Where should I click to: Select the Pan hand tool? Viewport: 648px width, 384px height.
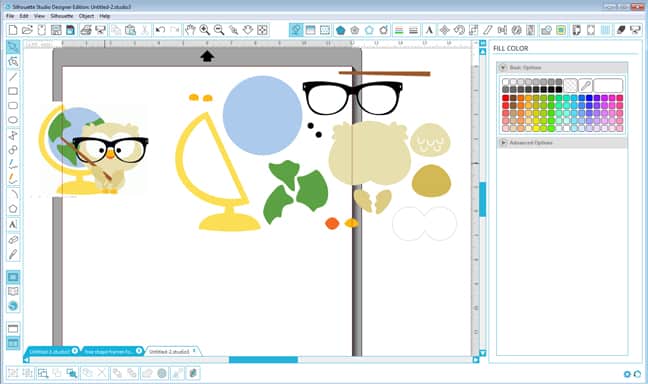(x=190, y=30)
